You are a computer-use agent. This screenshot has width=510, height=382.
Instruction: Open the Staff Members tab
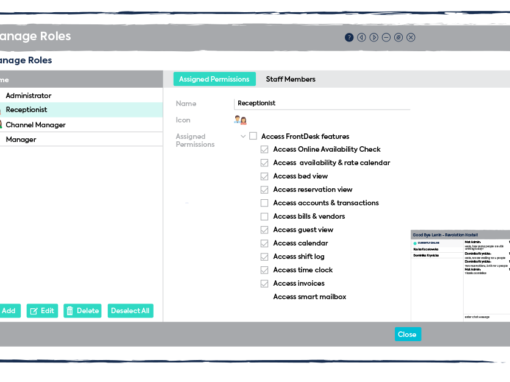tap(290, 79)
